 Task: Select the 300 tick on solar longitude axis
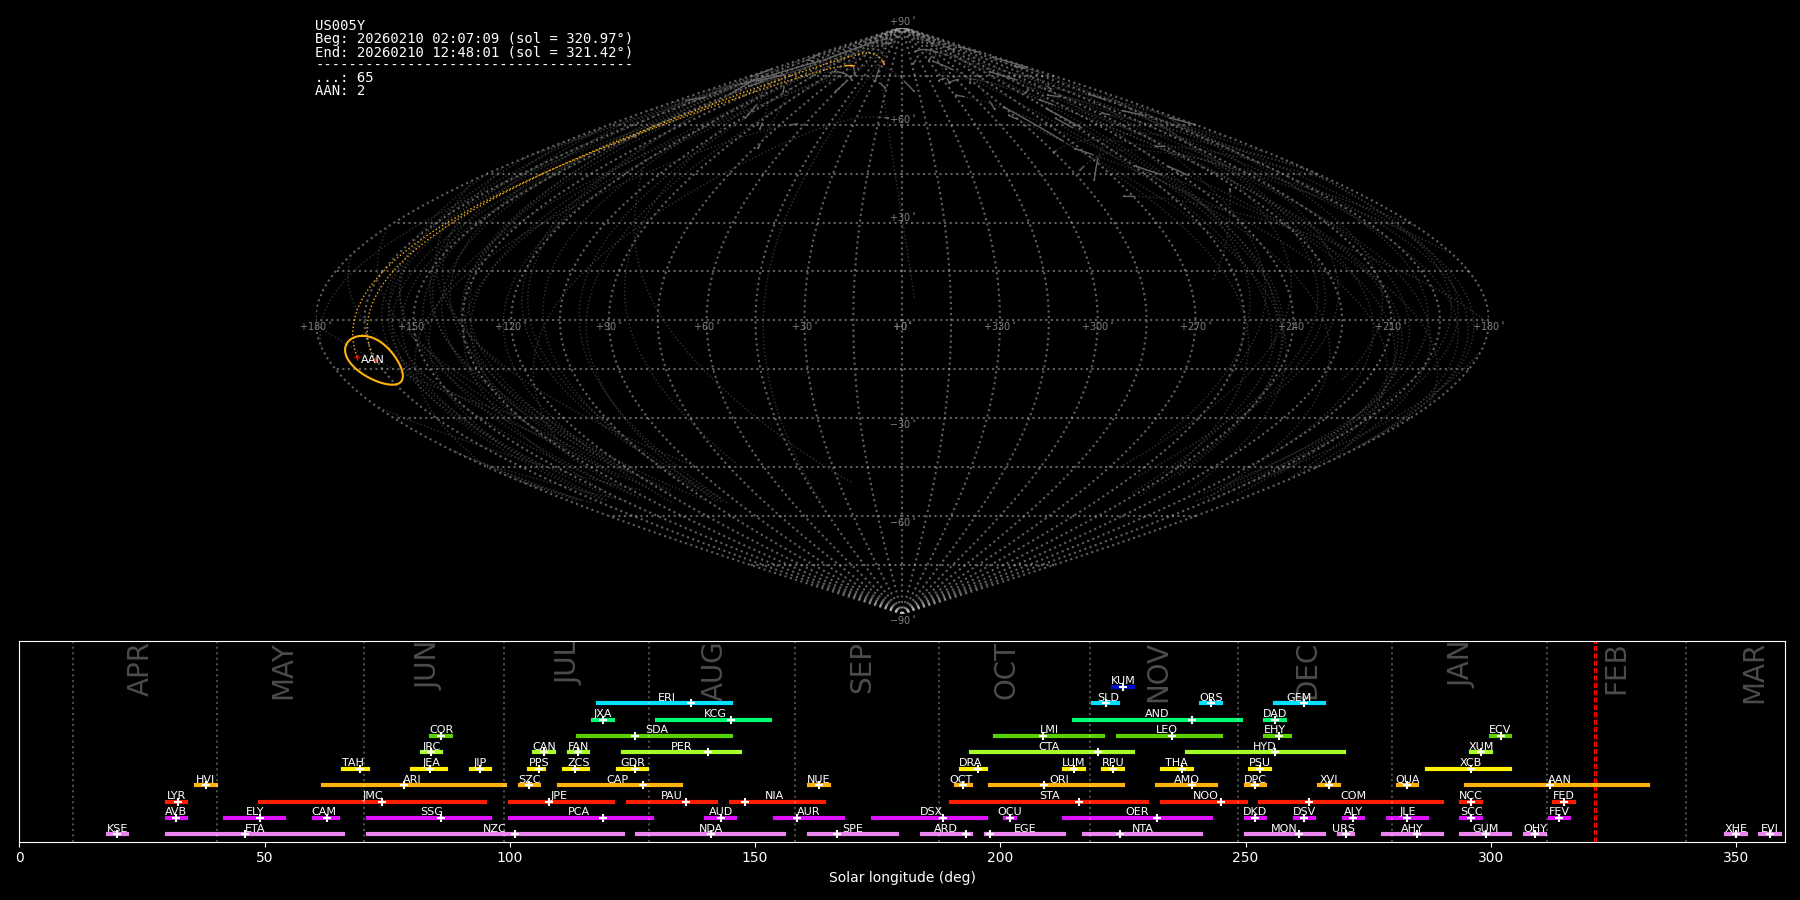(1490, 857)
